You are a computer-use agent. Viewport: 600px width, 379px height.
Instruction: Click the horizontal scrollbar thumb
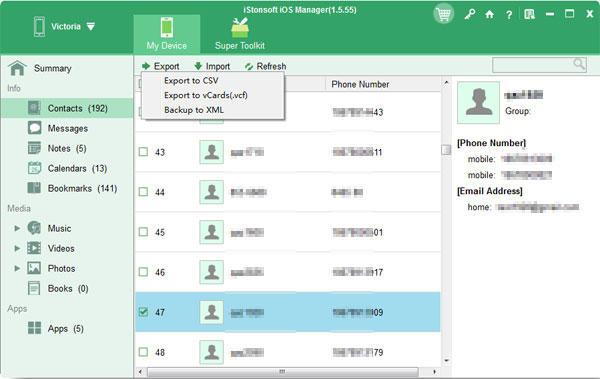[283, 371]
